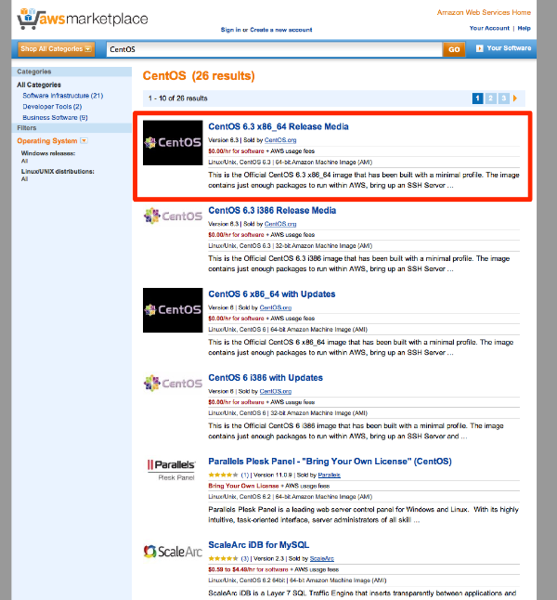Click Parallels Plesk star rating
The image size is (557, 600).
[223, 475]
